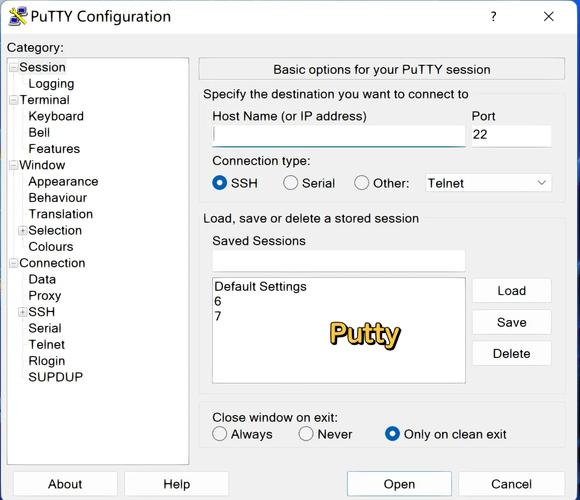
Task: Click the About button
Action: tap(65, 484)
